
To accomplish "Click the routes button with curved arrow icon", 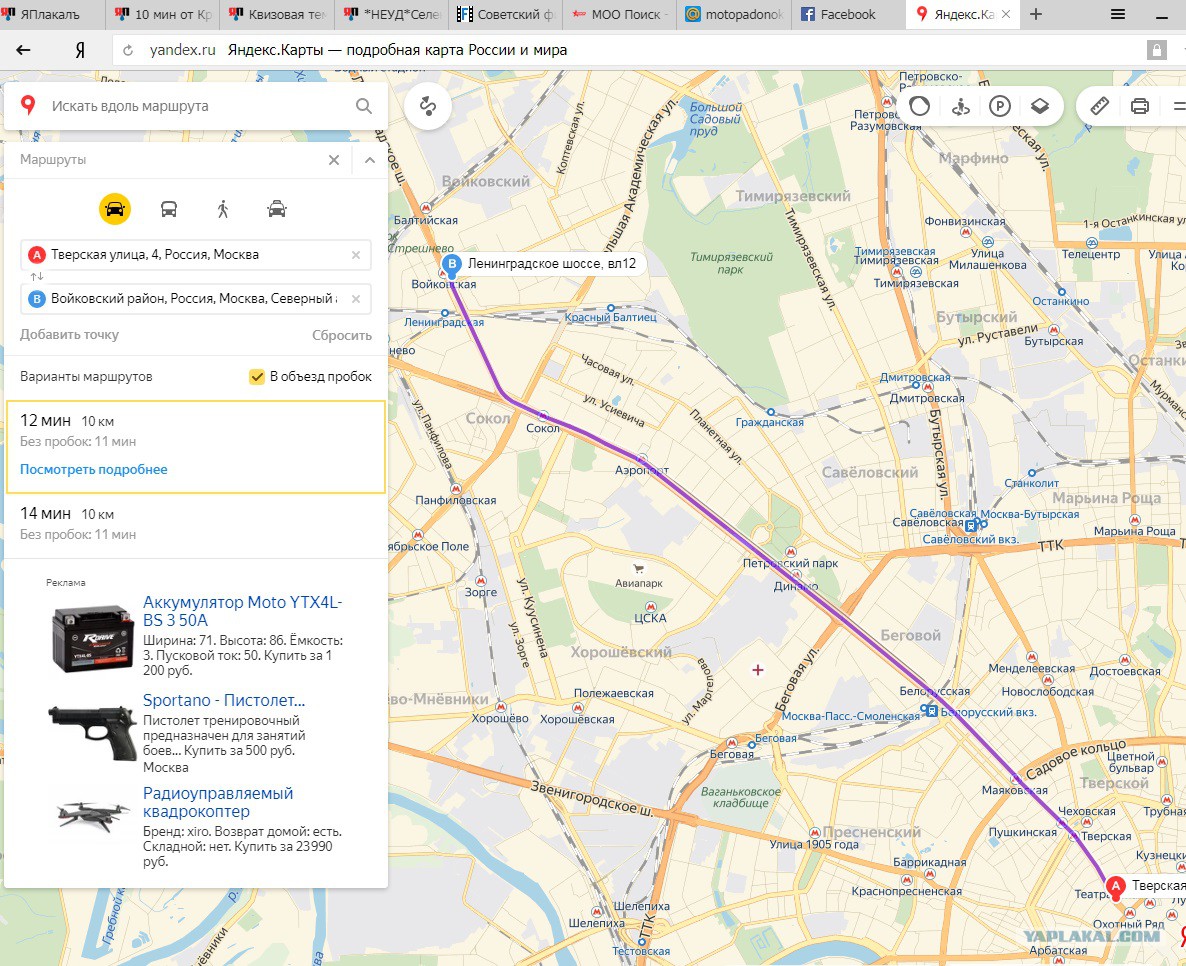I will [428, 106].
